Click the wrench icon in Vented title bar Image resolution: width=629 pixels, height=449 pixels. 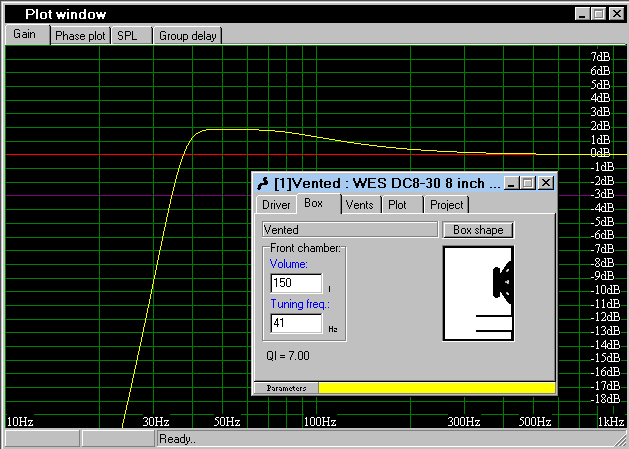[263, 183]
